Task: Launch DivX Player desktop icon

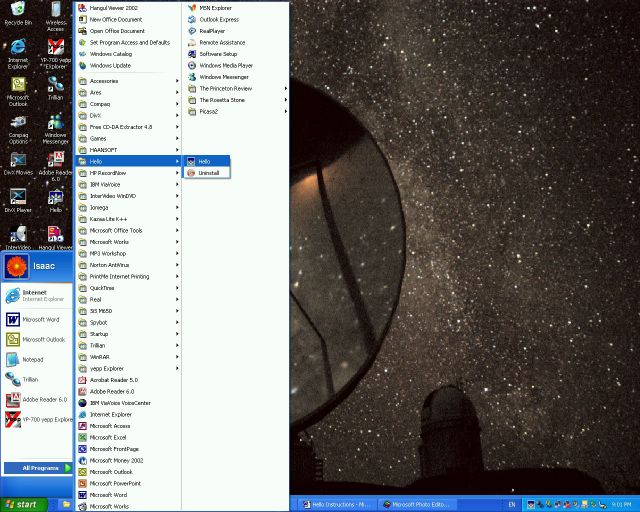Action: click(x=18, y=201)
